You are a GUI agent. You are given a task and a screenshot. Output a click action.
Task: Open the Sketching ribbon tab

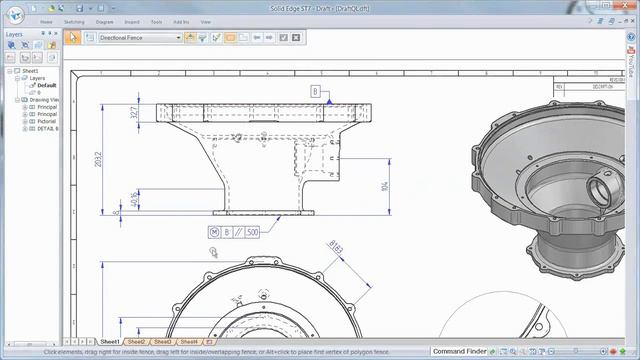point(74,22)
